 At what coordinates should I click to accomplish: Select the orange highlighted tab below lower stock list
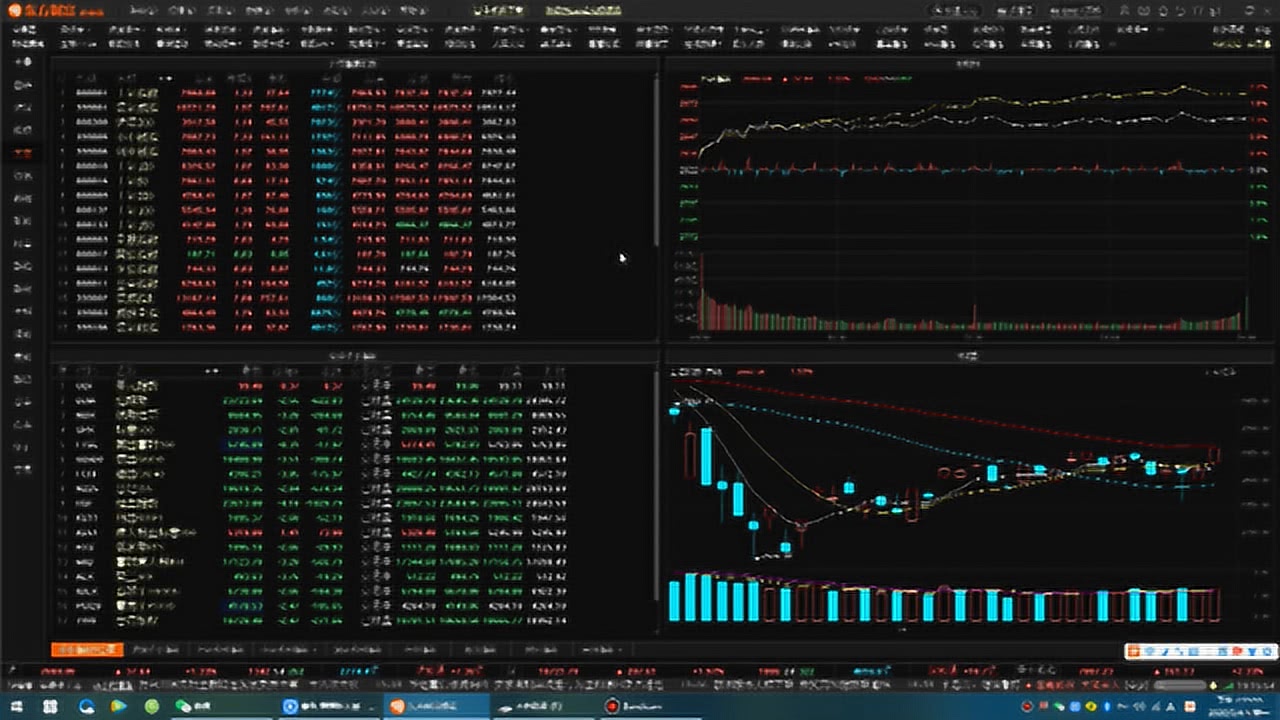(x=86, y=650)
